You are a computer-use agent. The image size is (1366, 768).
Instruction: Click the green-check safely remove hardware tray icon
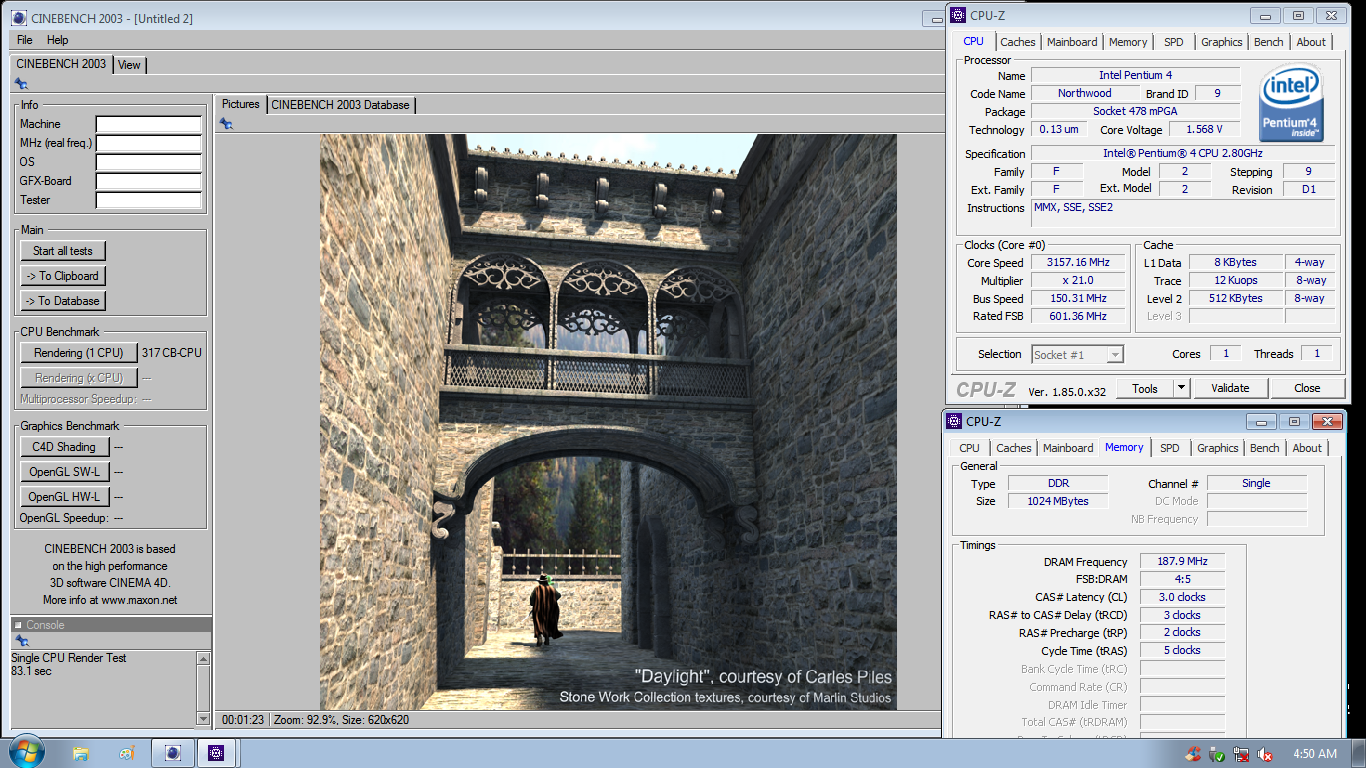click(x=1217, y=754)
